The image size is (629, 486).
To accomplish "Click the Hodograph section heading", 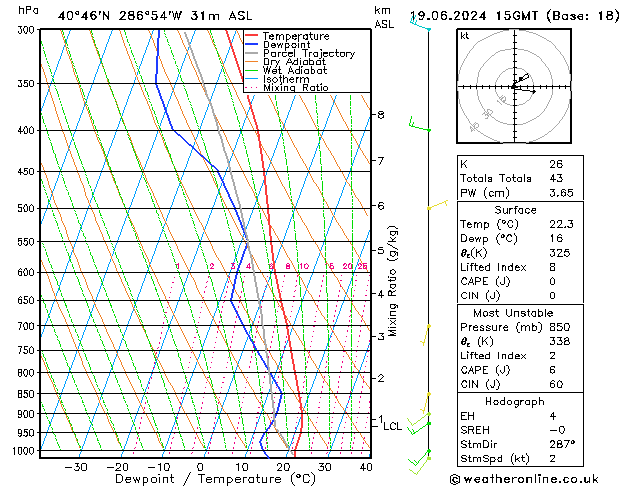I will coord(515,402).
